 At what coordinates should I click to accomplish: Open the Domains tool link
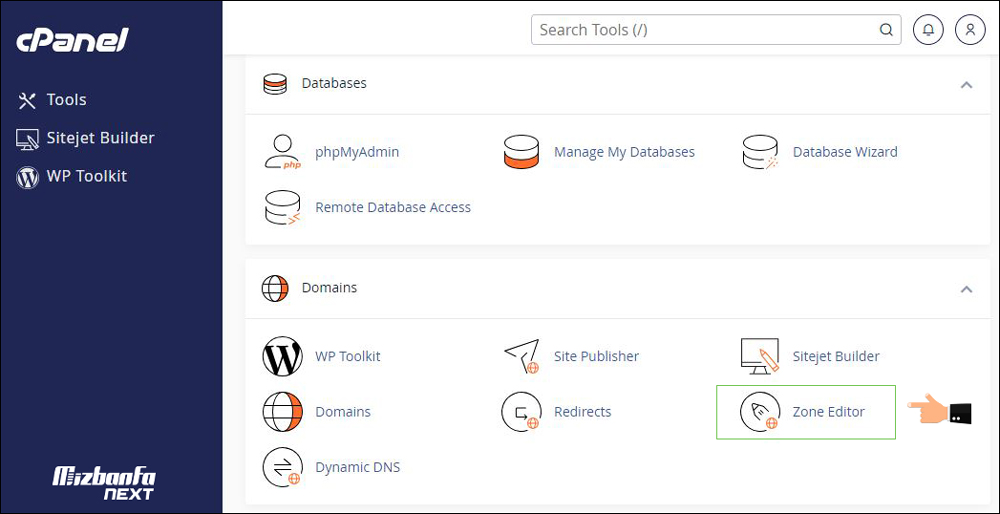pos(342,412)
